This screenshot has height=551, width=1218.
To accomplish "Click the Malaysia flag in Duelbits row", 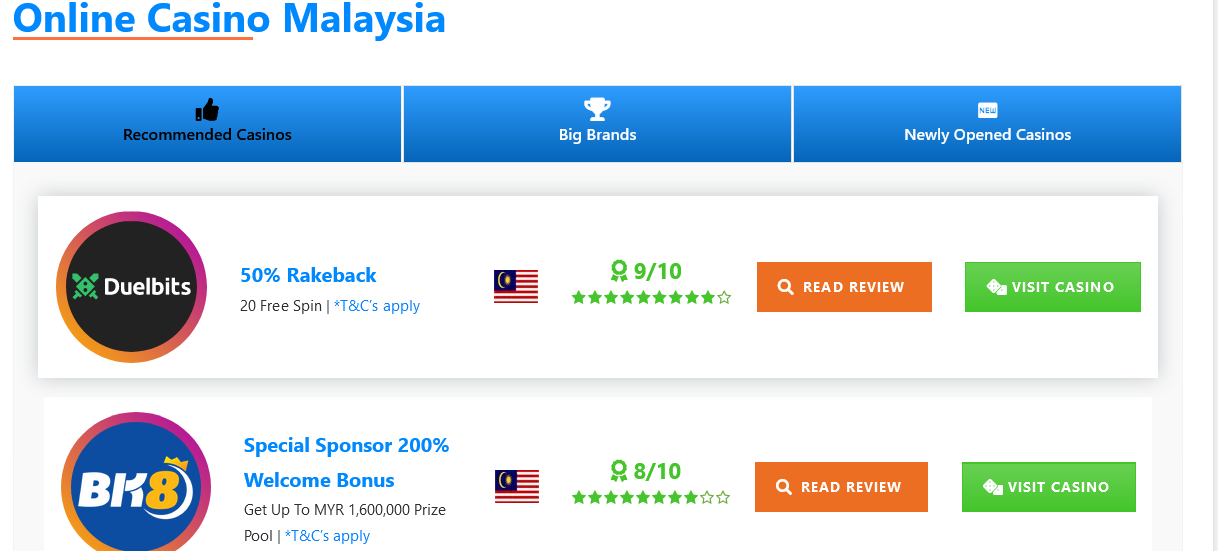I will [x=516, y=287].
